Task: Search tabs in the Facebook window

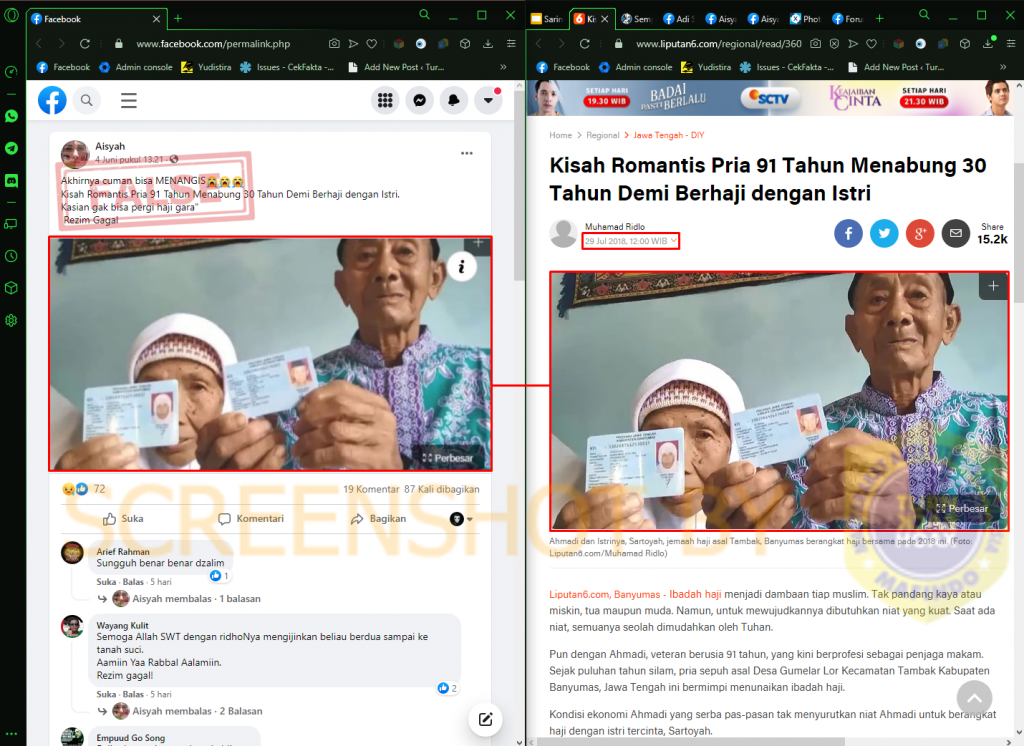Action: click(x=424, y=14)
